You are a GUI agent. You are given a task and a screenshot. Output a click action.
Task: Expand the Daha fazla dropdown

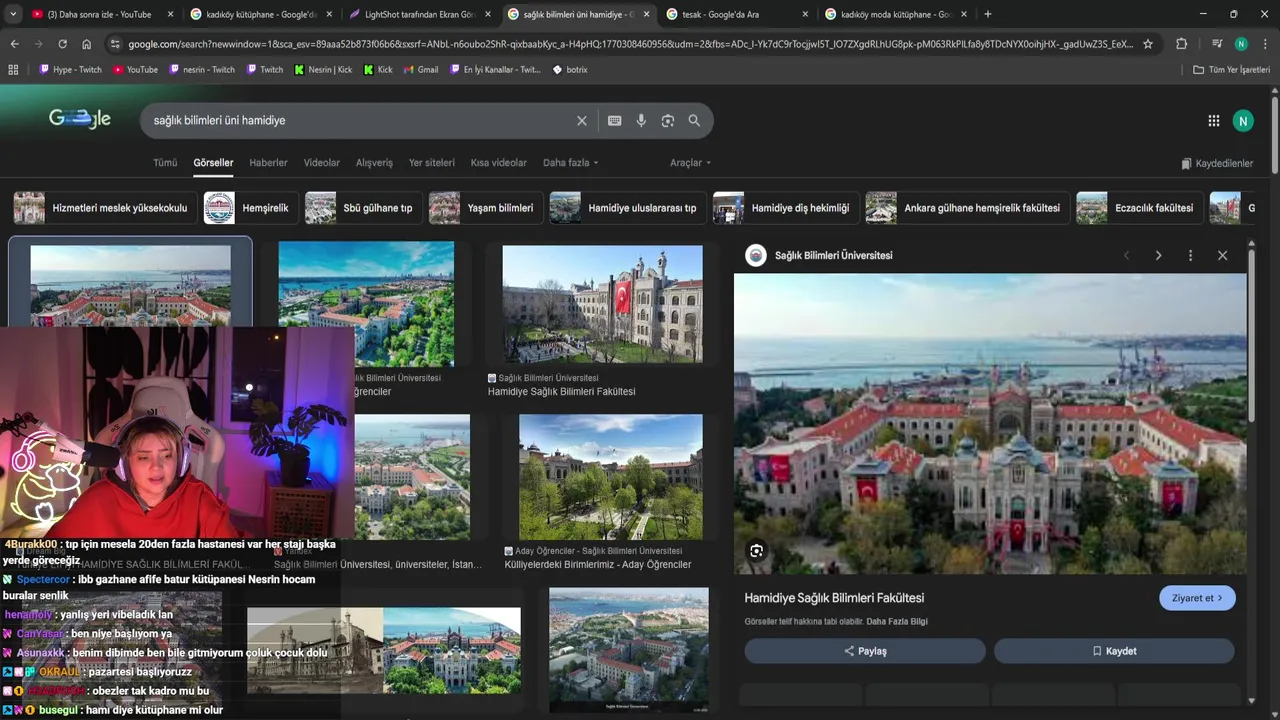pos(571,163)
